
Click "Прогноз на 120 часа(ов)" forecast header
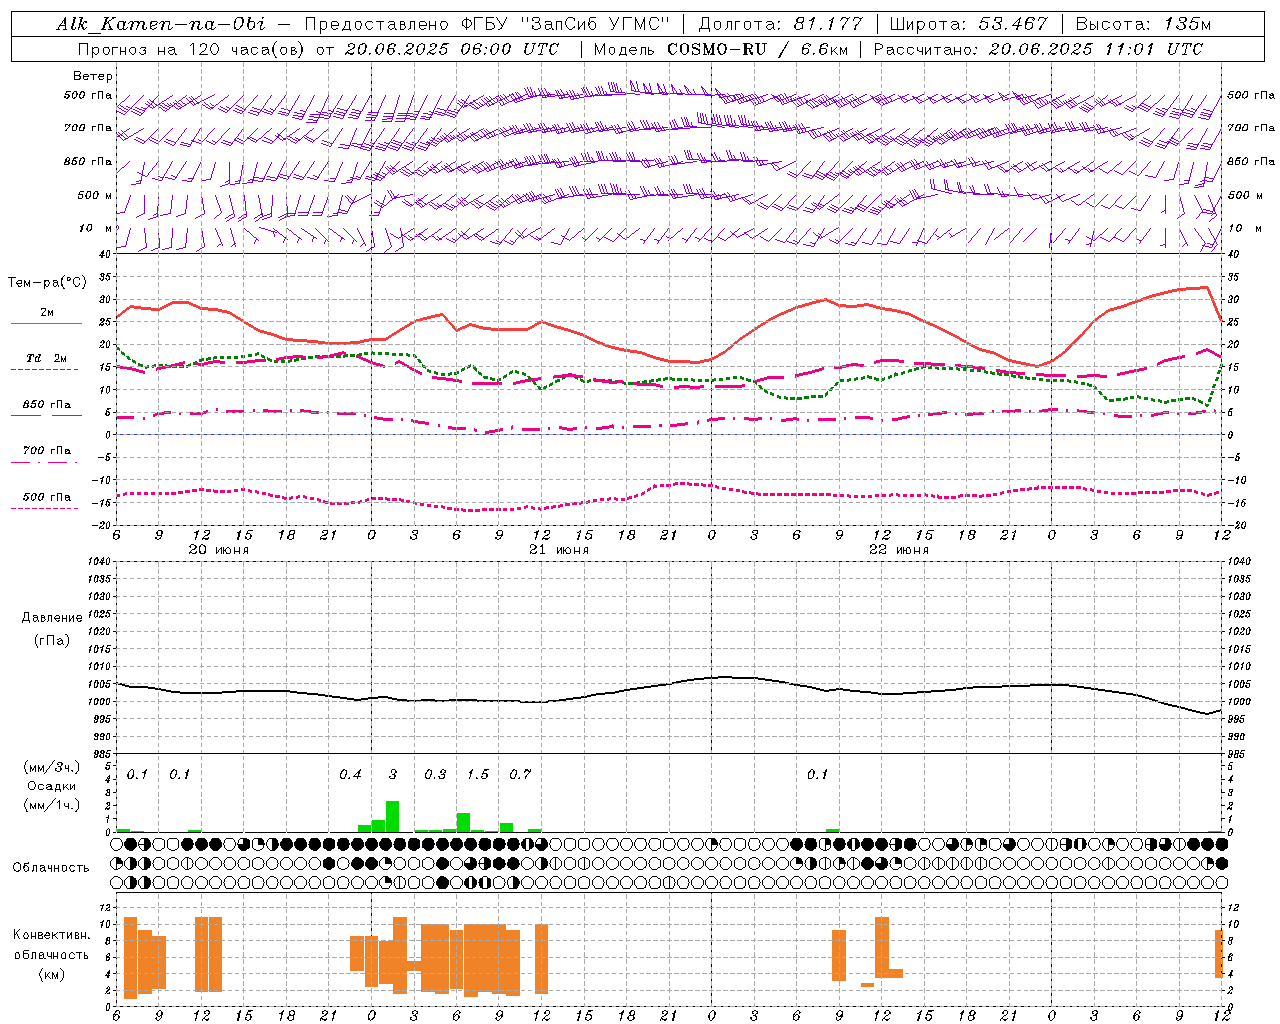pos(192,49)
